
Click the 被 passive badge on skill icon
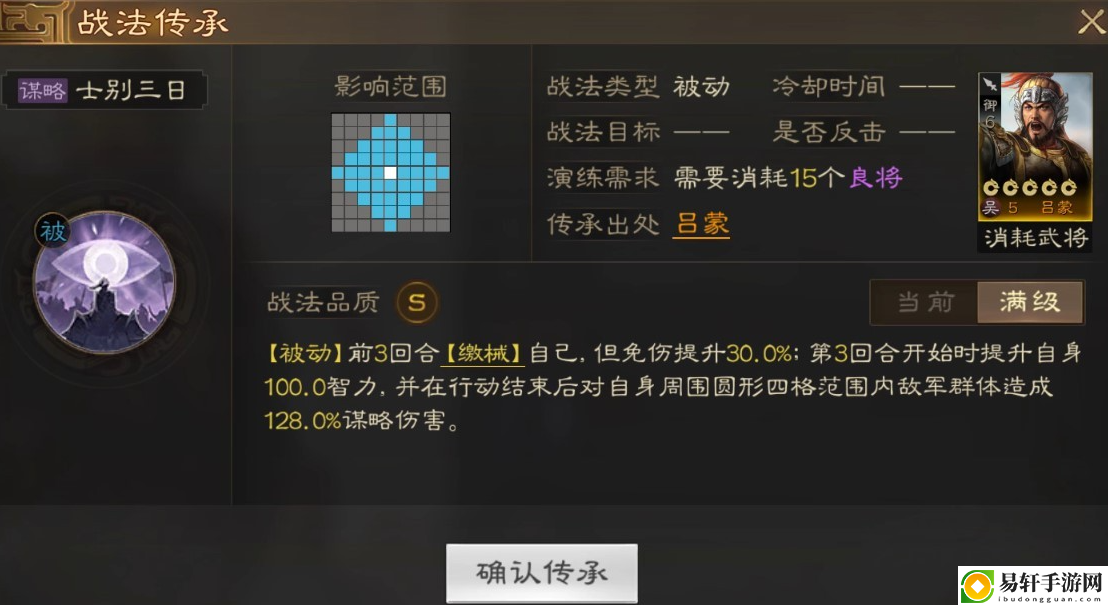[52, 231]
